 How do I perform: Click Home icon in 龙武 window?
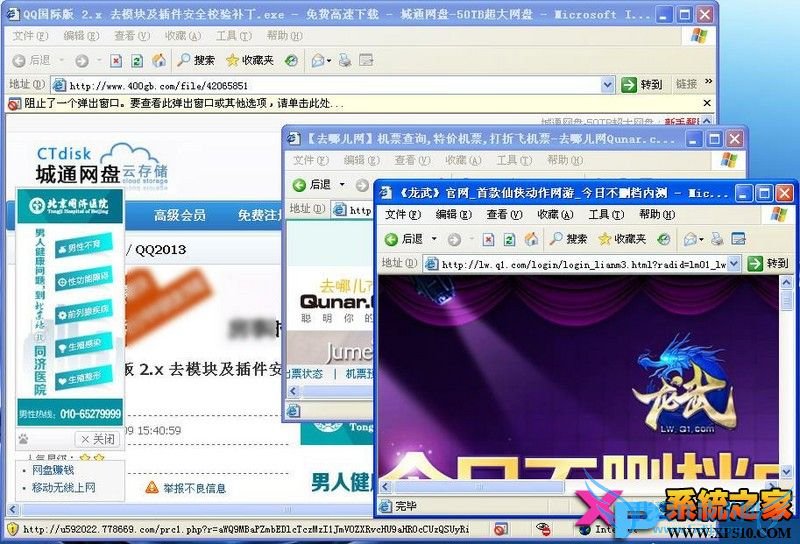pos(531,239)
